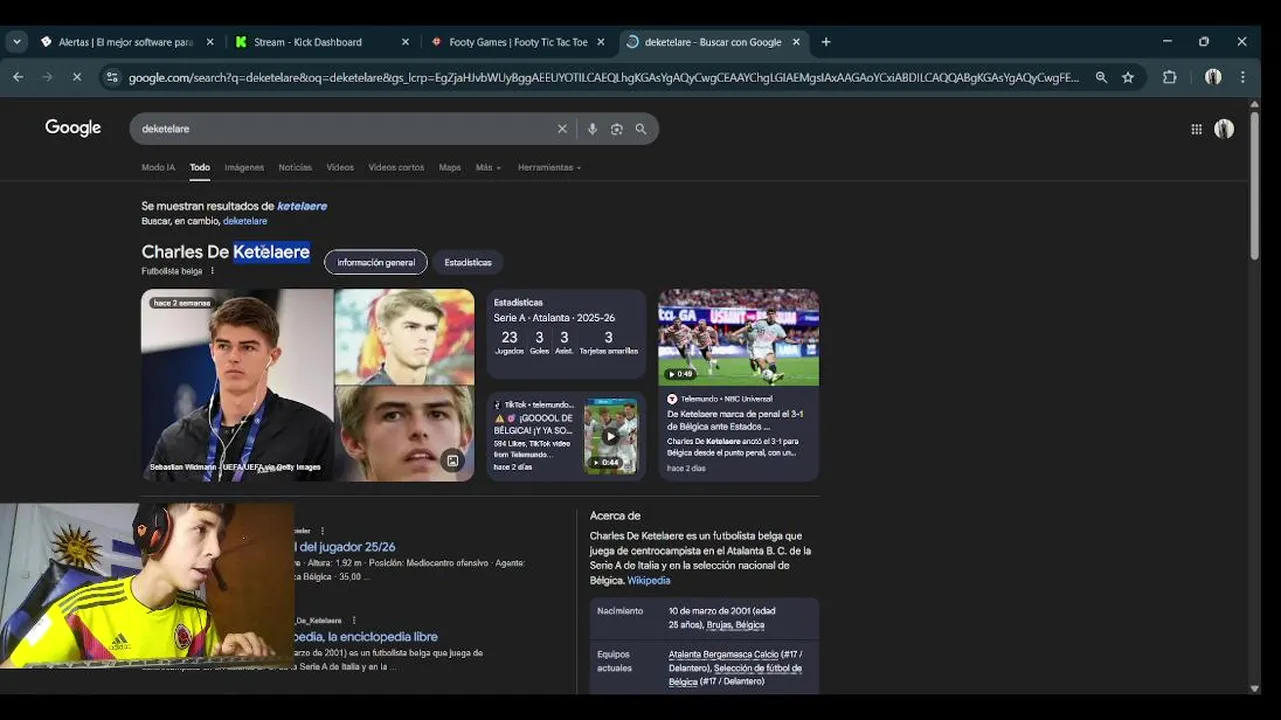Switch to Videos results

pos(340,167)
